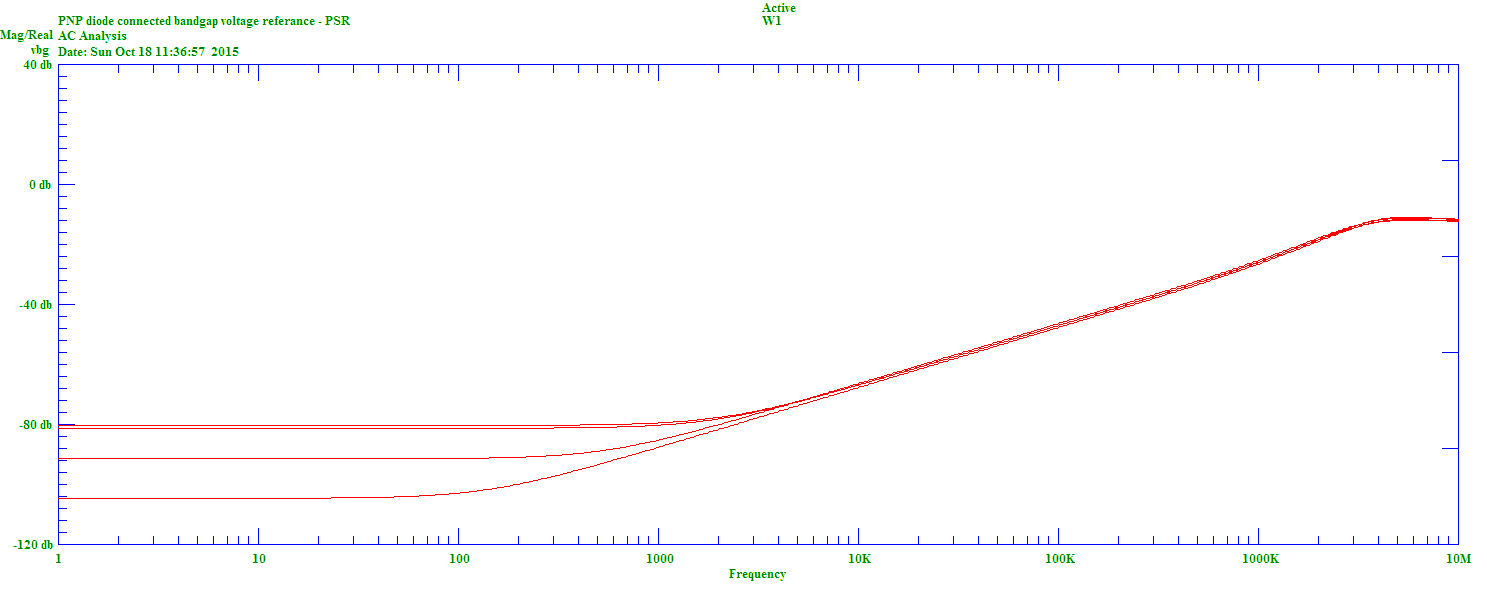Viewport: 1487px width, 591px height.
Task: Click the '-80 db' y-axis label
Action: point(36,425)
